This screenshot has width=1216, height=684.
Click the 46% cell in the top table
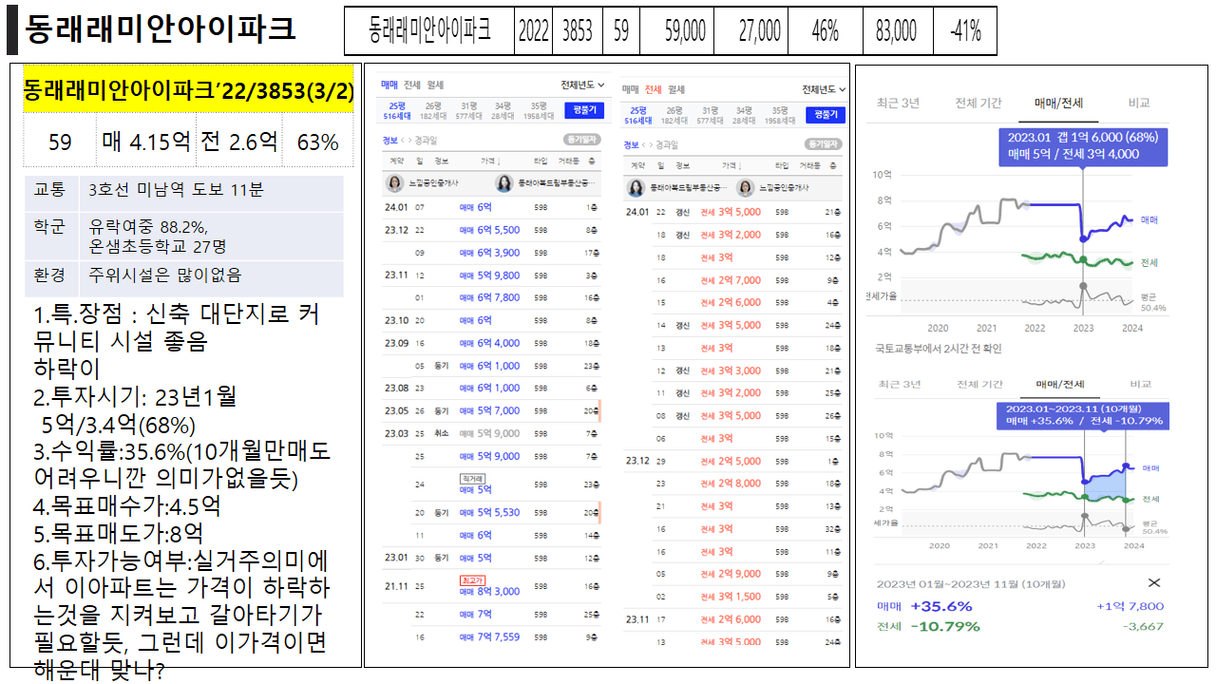click(825, 32)
